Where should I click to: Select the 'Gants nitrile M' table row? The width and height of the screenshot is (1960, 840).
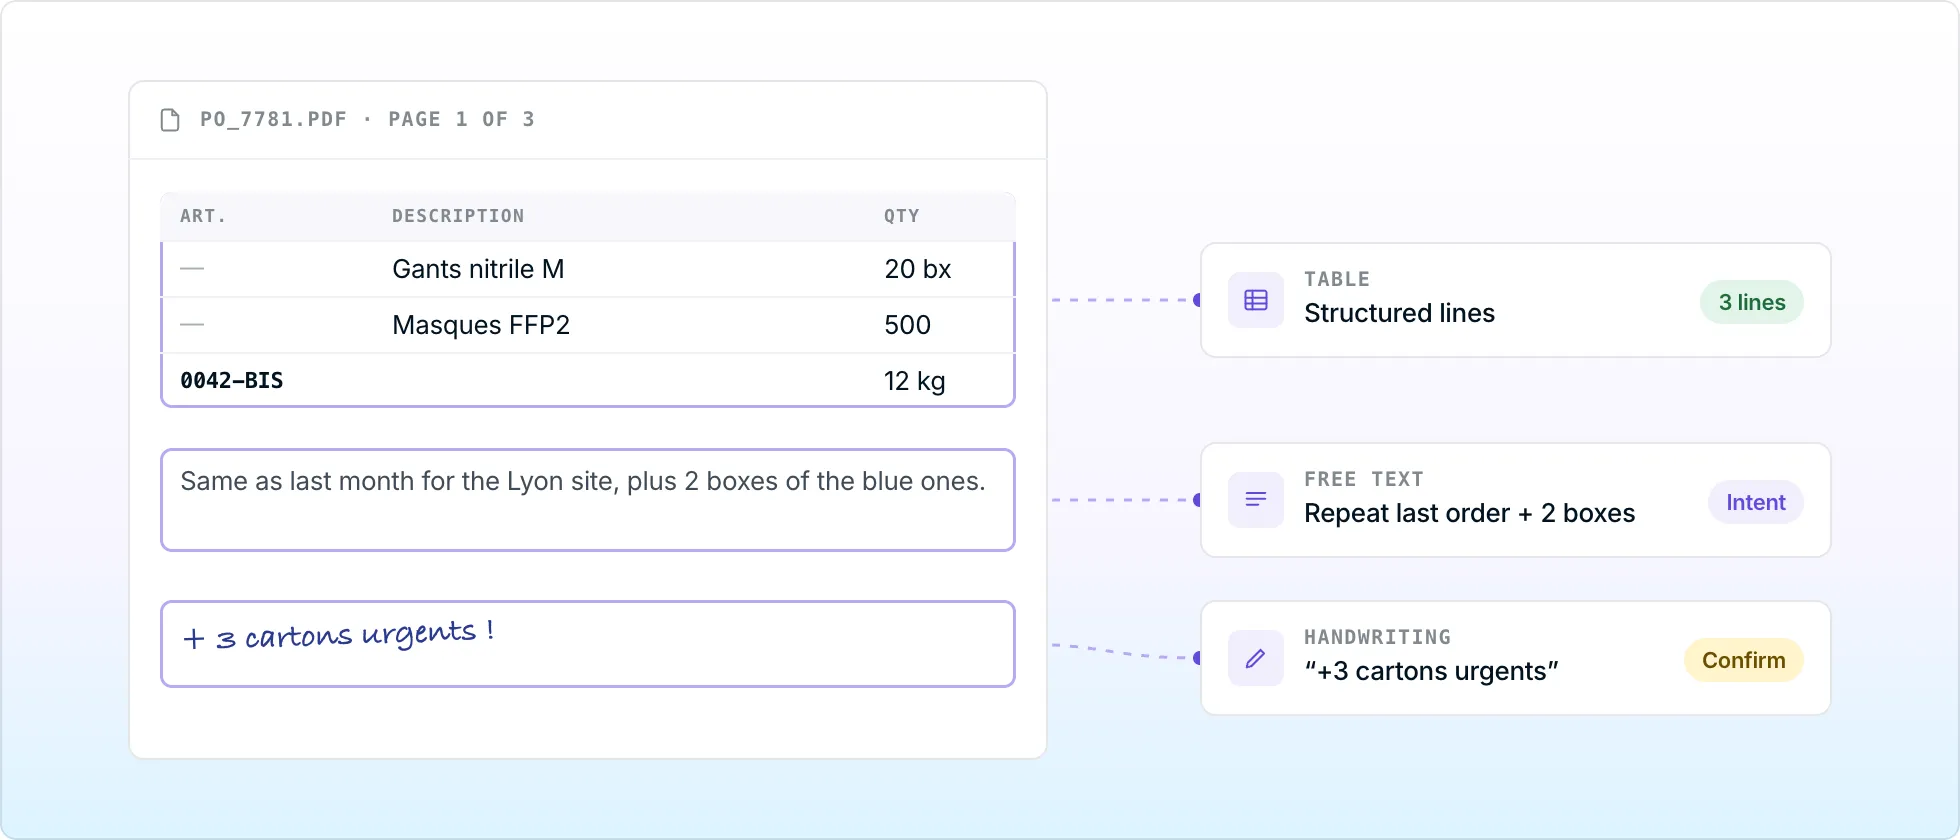pos(588,269)
